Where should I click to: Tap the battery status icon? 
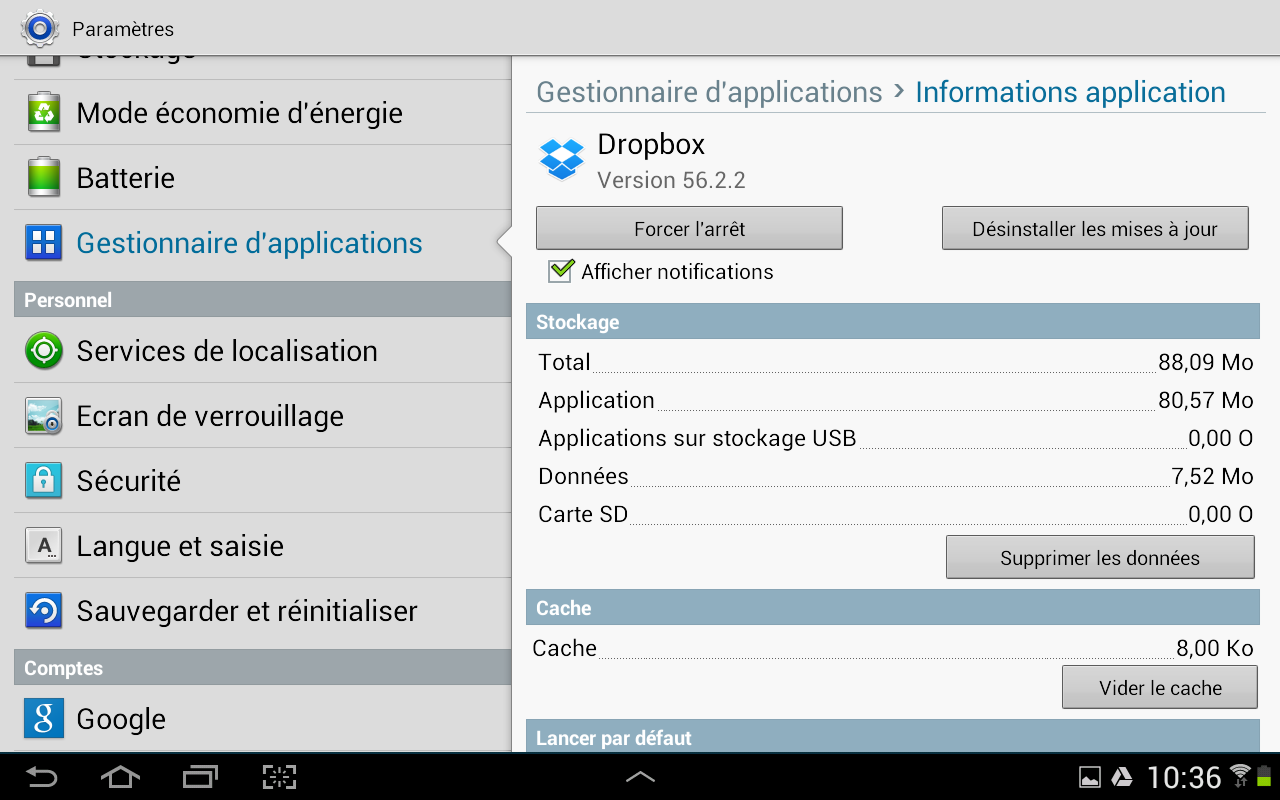pyautogui.click(x=1265, y=776)
